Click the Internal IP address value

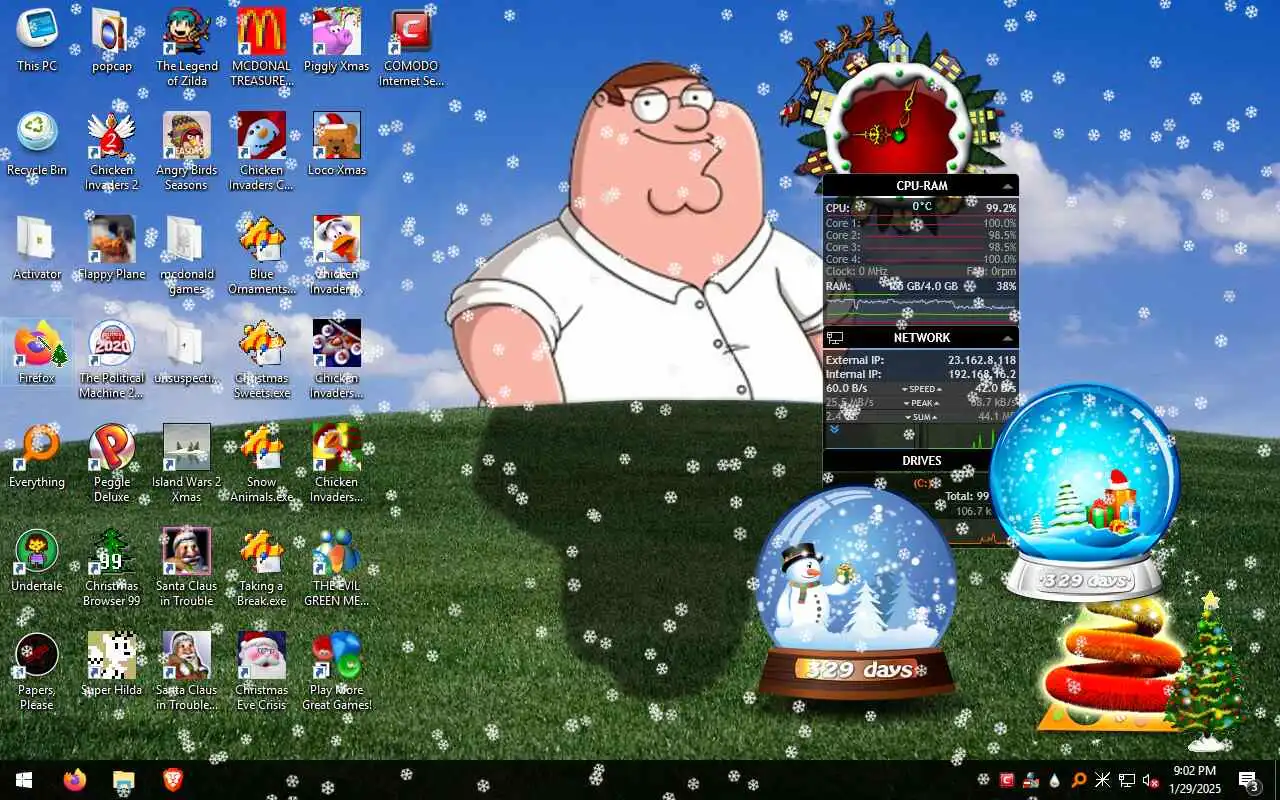coord(981,374)
